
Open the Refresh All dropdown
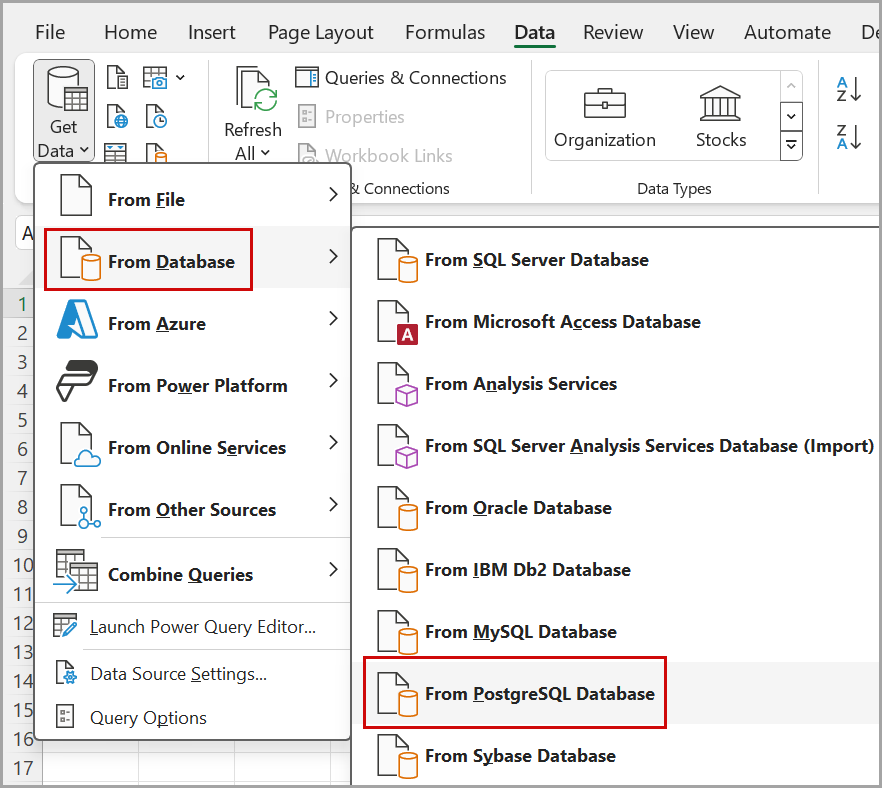[x=252, y=153]
